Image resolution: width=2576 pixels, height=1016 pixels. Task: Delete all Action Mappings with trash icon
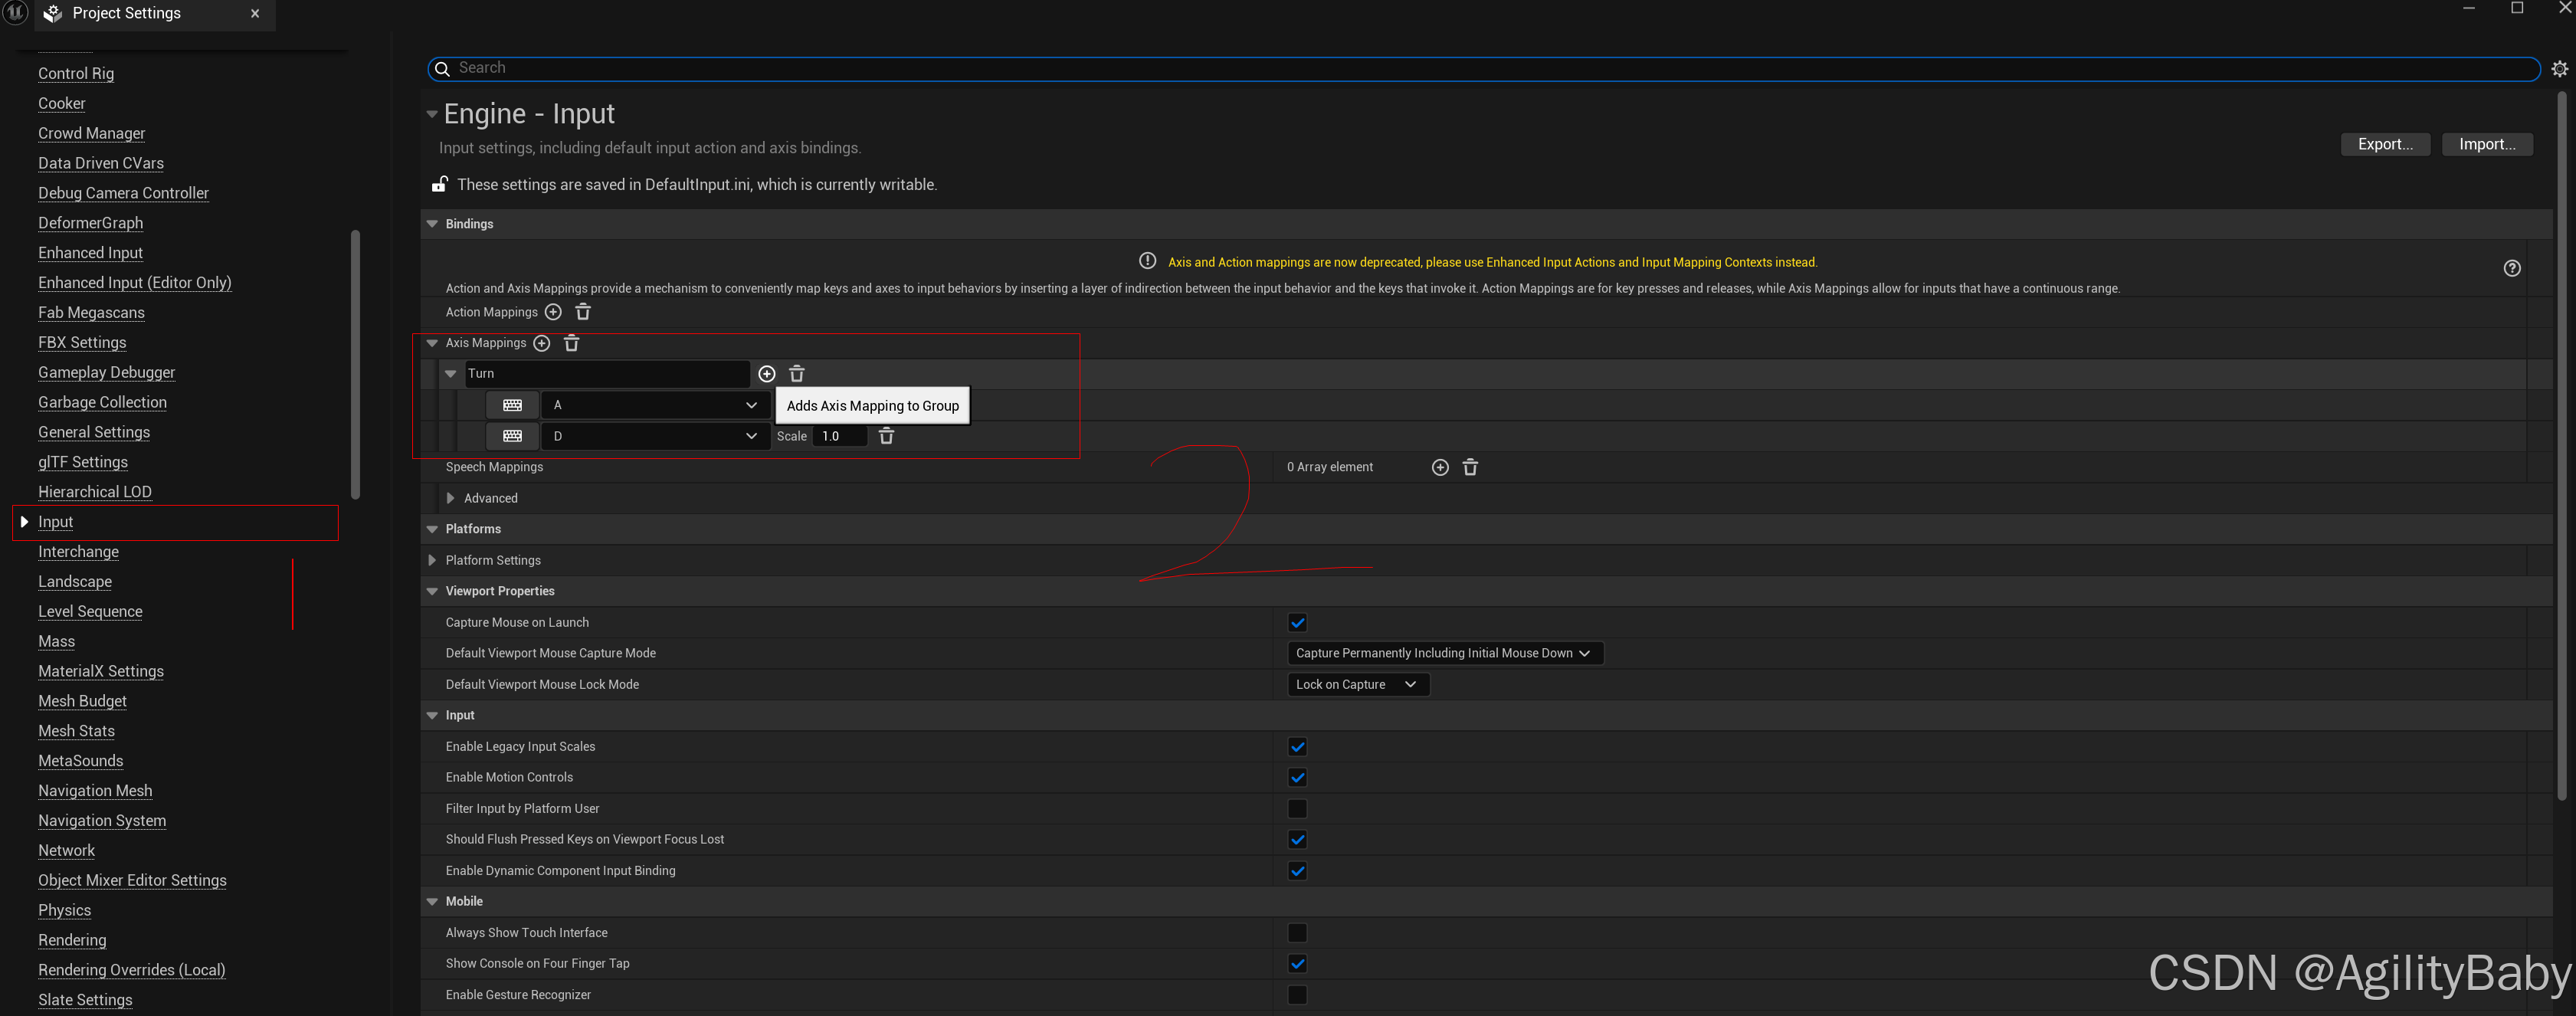(x=583, y=312)
